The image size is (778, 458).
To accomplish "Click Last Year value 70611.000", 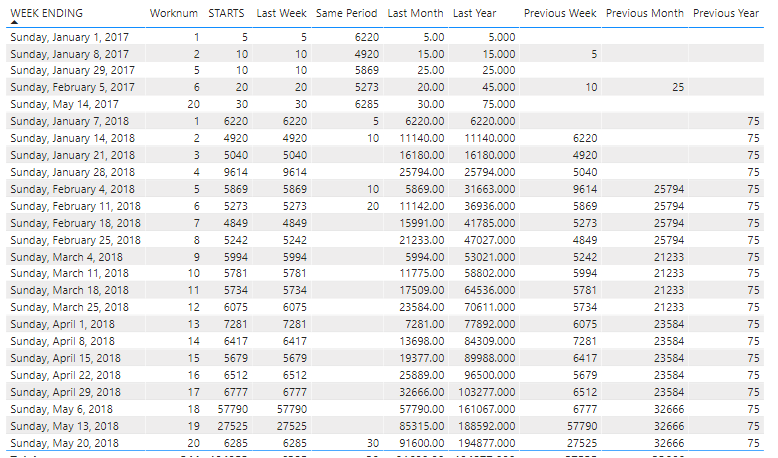I will tap(490, 307).
